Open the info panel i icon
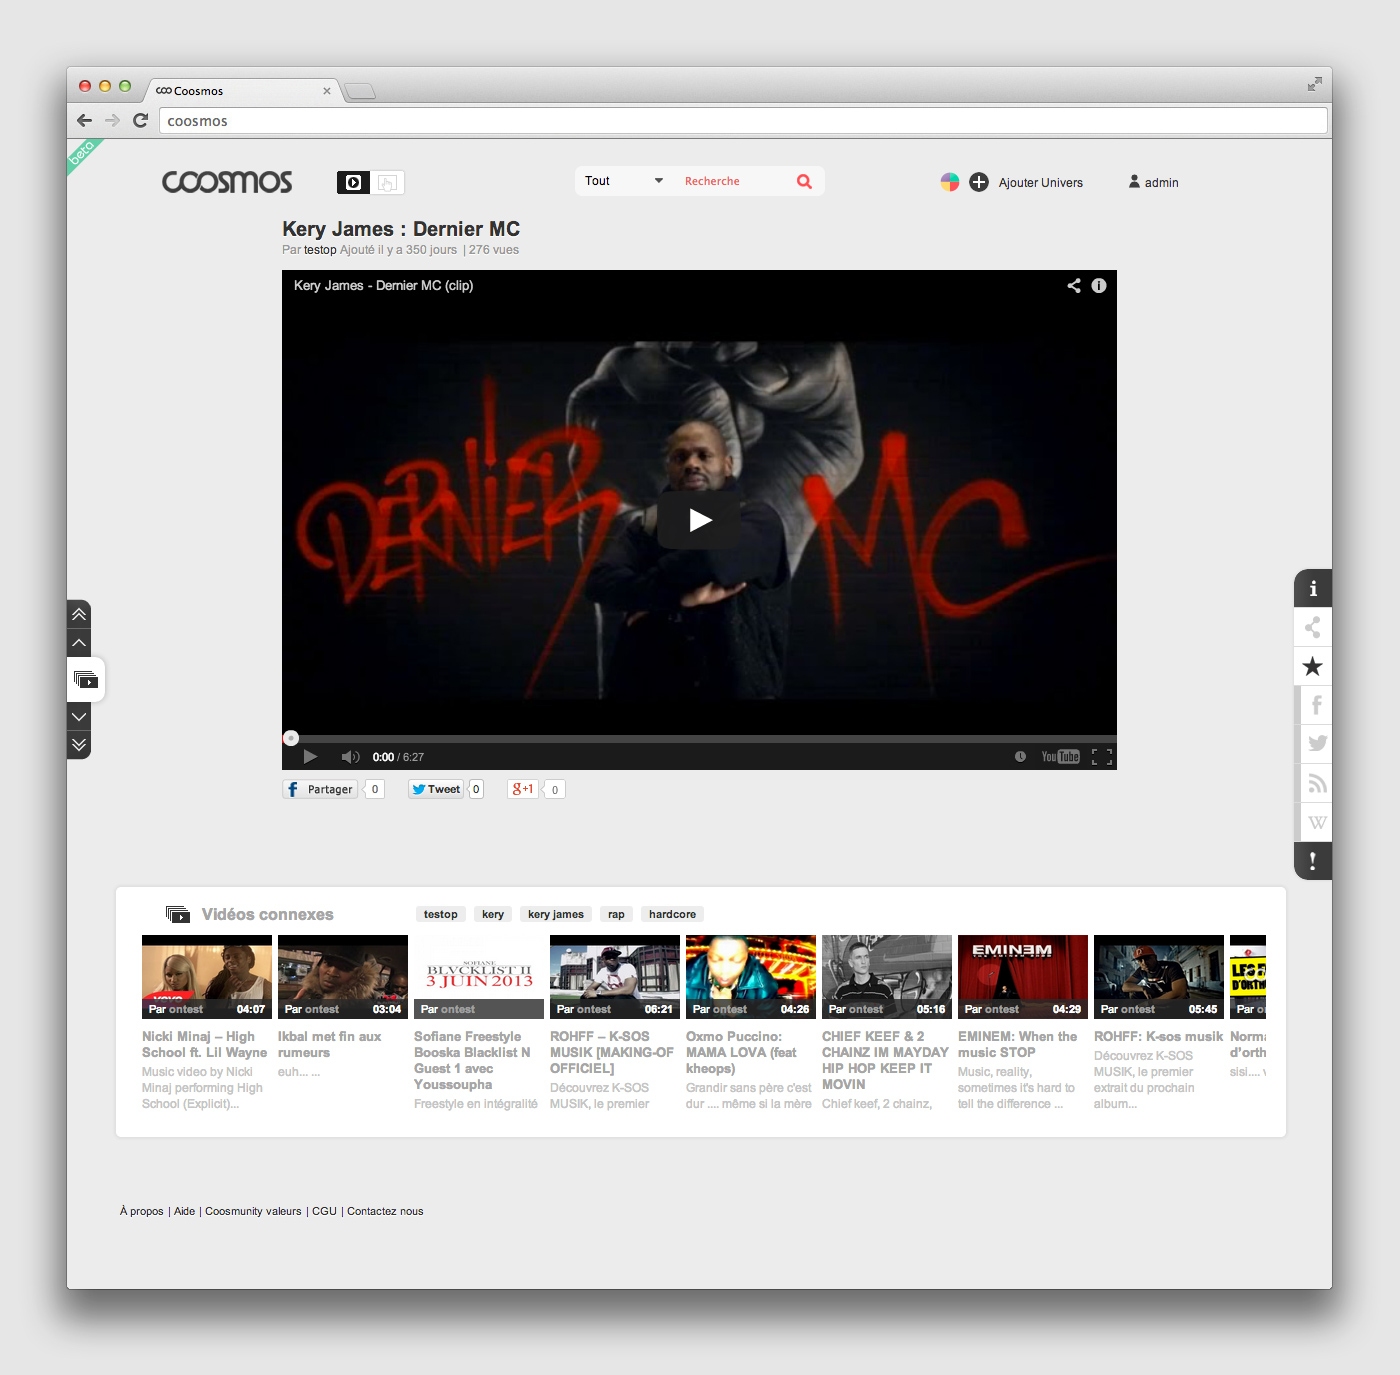1400x1375 pixels. 1313,589
